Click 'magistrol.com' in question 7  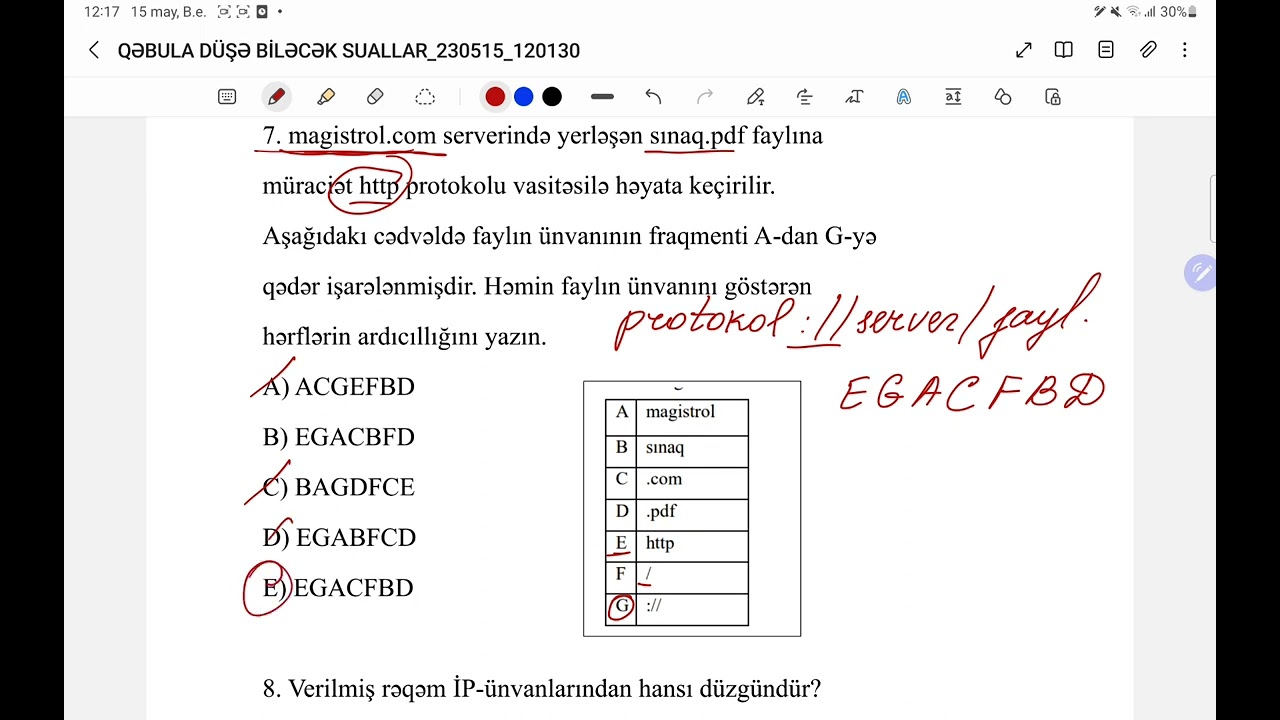(x=362, y=135)
